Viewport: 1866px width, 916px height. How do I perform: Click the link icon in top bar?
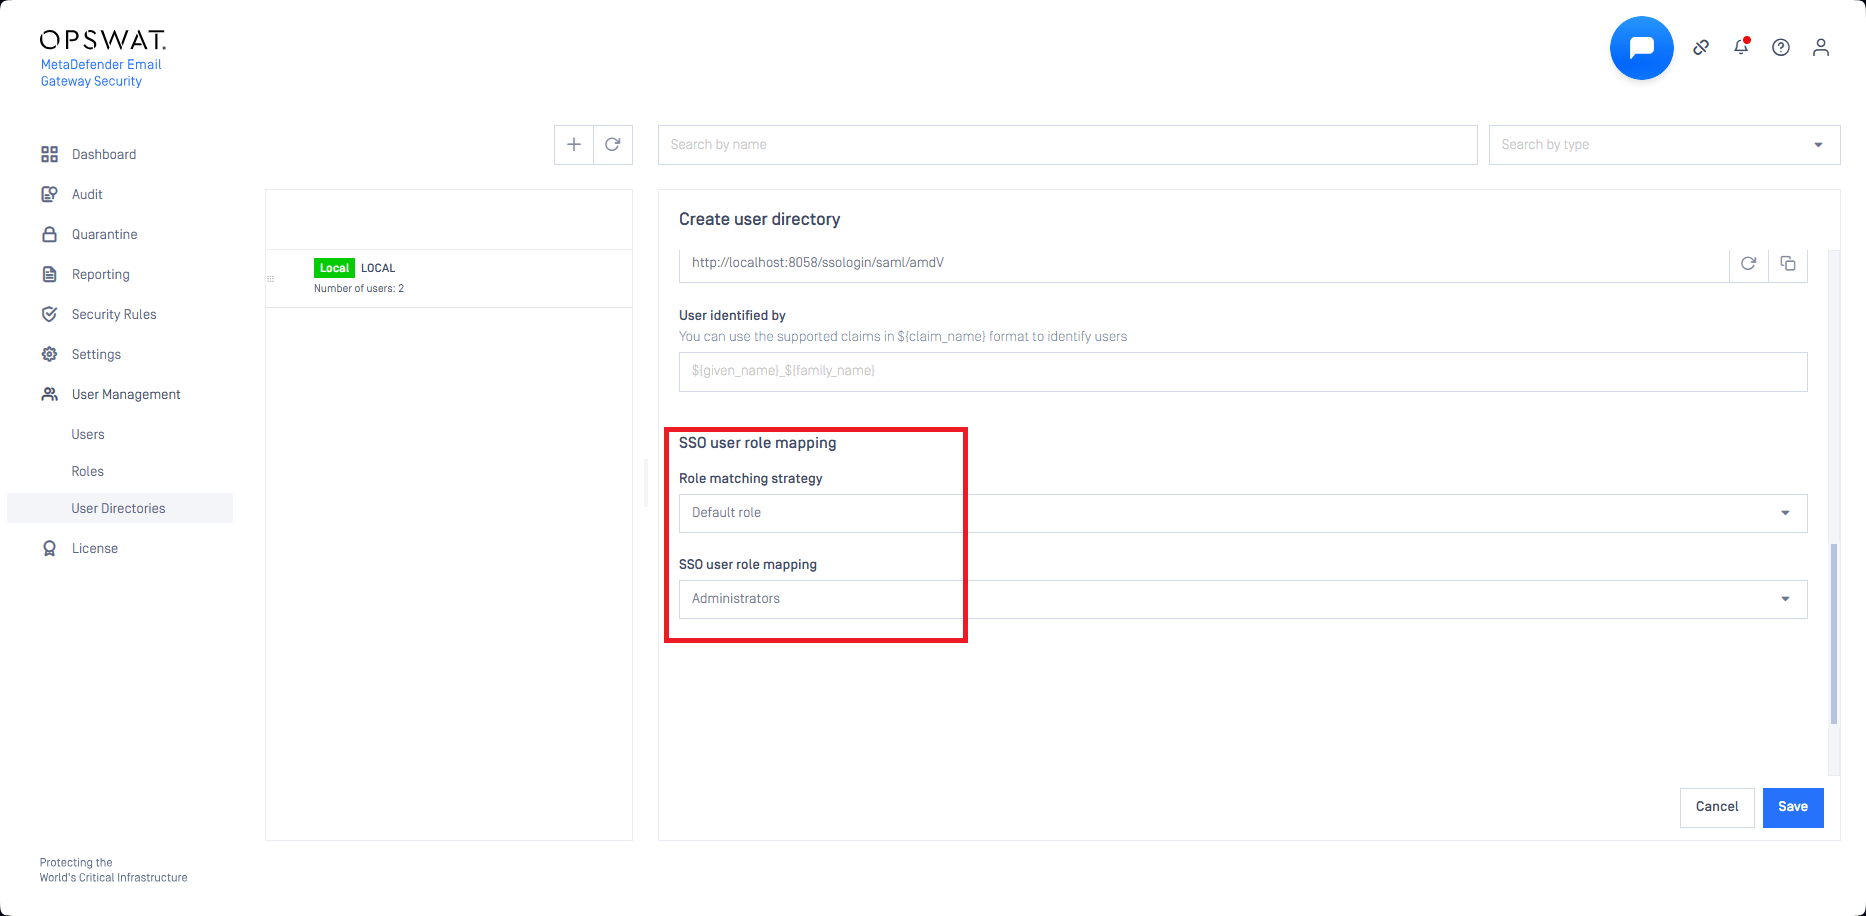point(1701,48)
